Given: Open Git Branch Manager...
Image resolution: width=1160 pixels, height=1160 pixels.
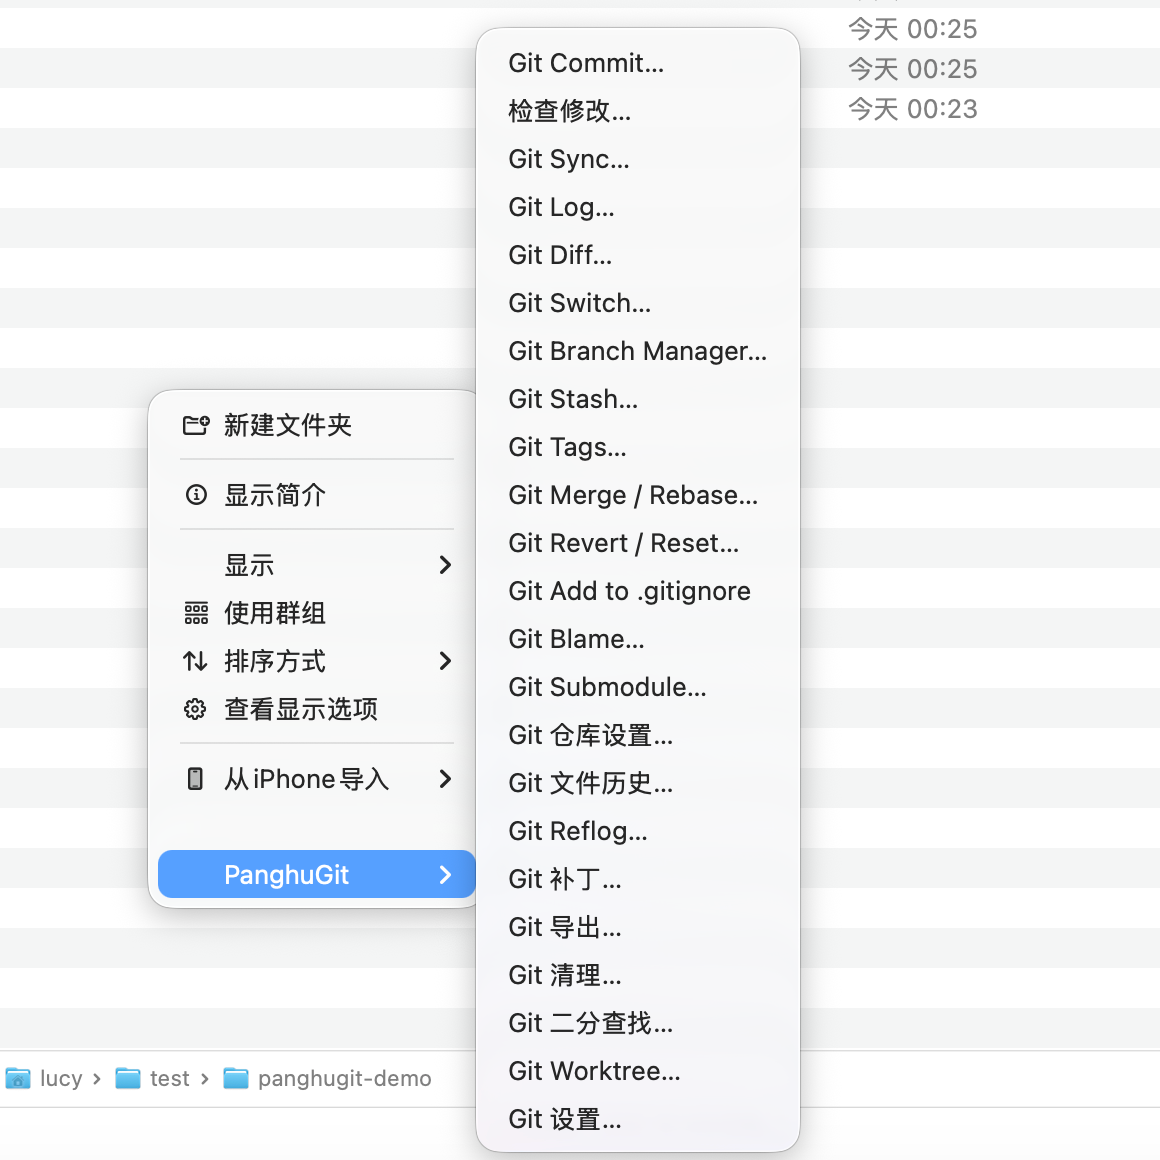Looking at the screenshot, I should click(638, 351).
